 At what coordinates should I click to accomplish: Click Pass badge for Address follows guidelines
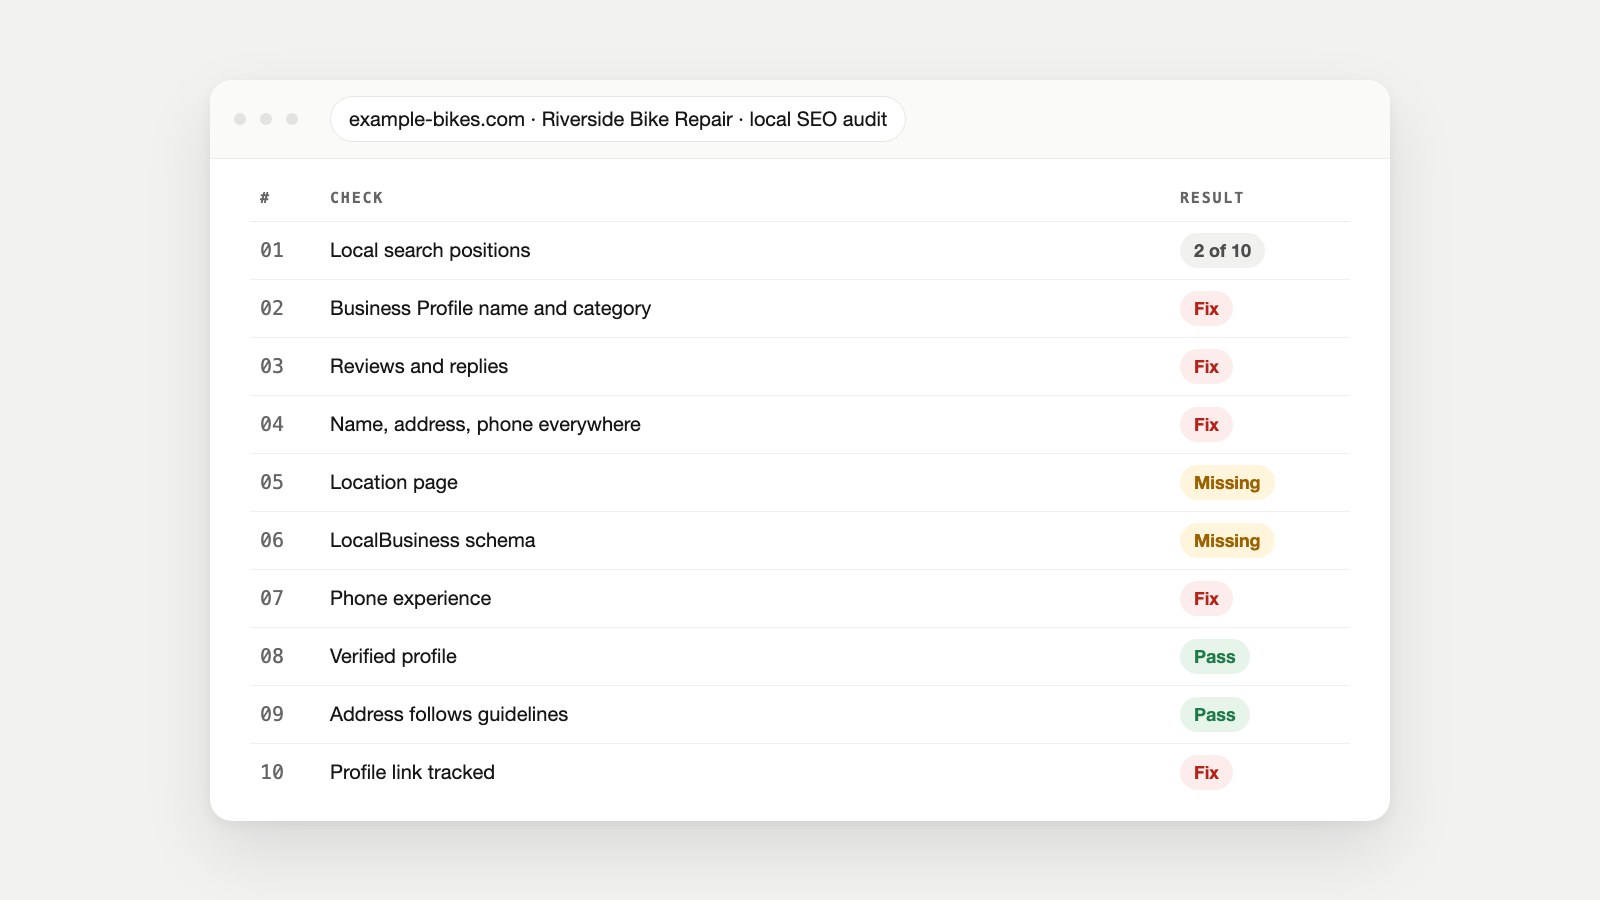click(x=1215, y=715)
